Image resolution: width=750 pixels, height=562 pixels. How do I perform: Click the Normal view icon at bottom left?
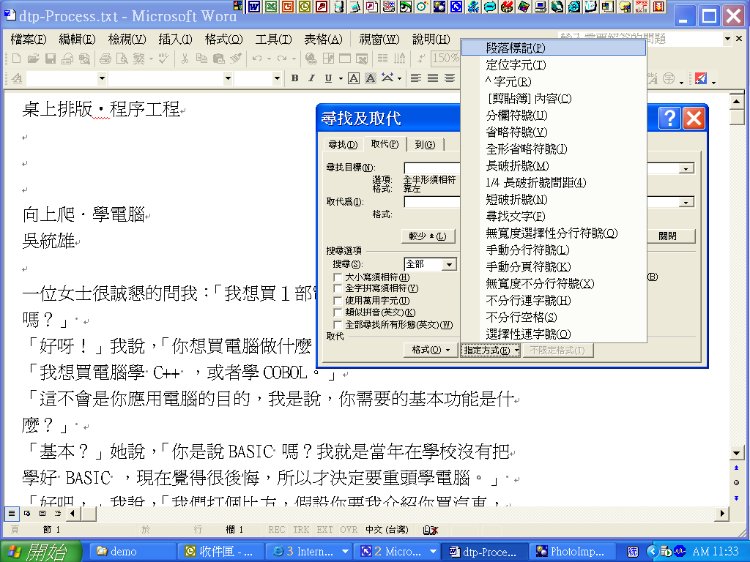[12, 512]
